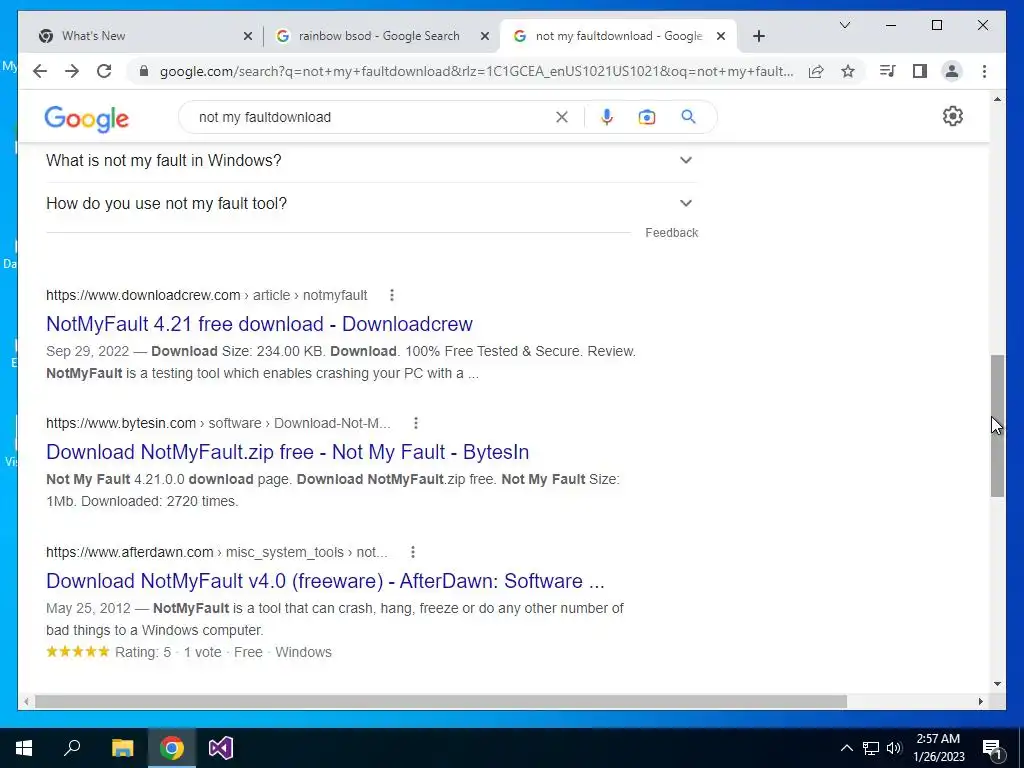Click the scrollbar down arrow
The width and height of the screenshot is (1024, 768).
point(997,684)
